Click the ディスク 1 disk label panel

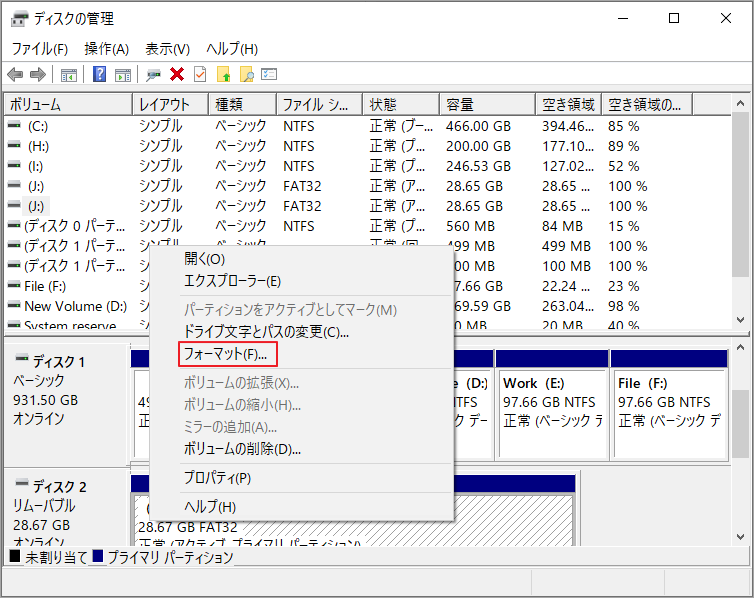click(x=66, y=404)
